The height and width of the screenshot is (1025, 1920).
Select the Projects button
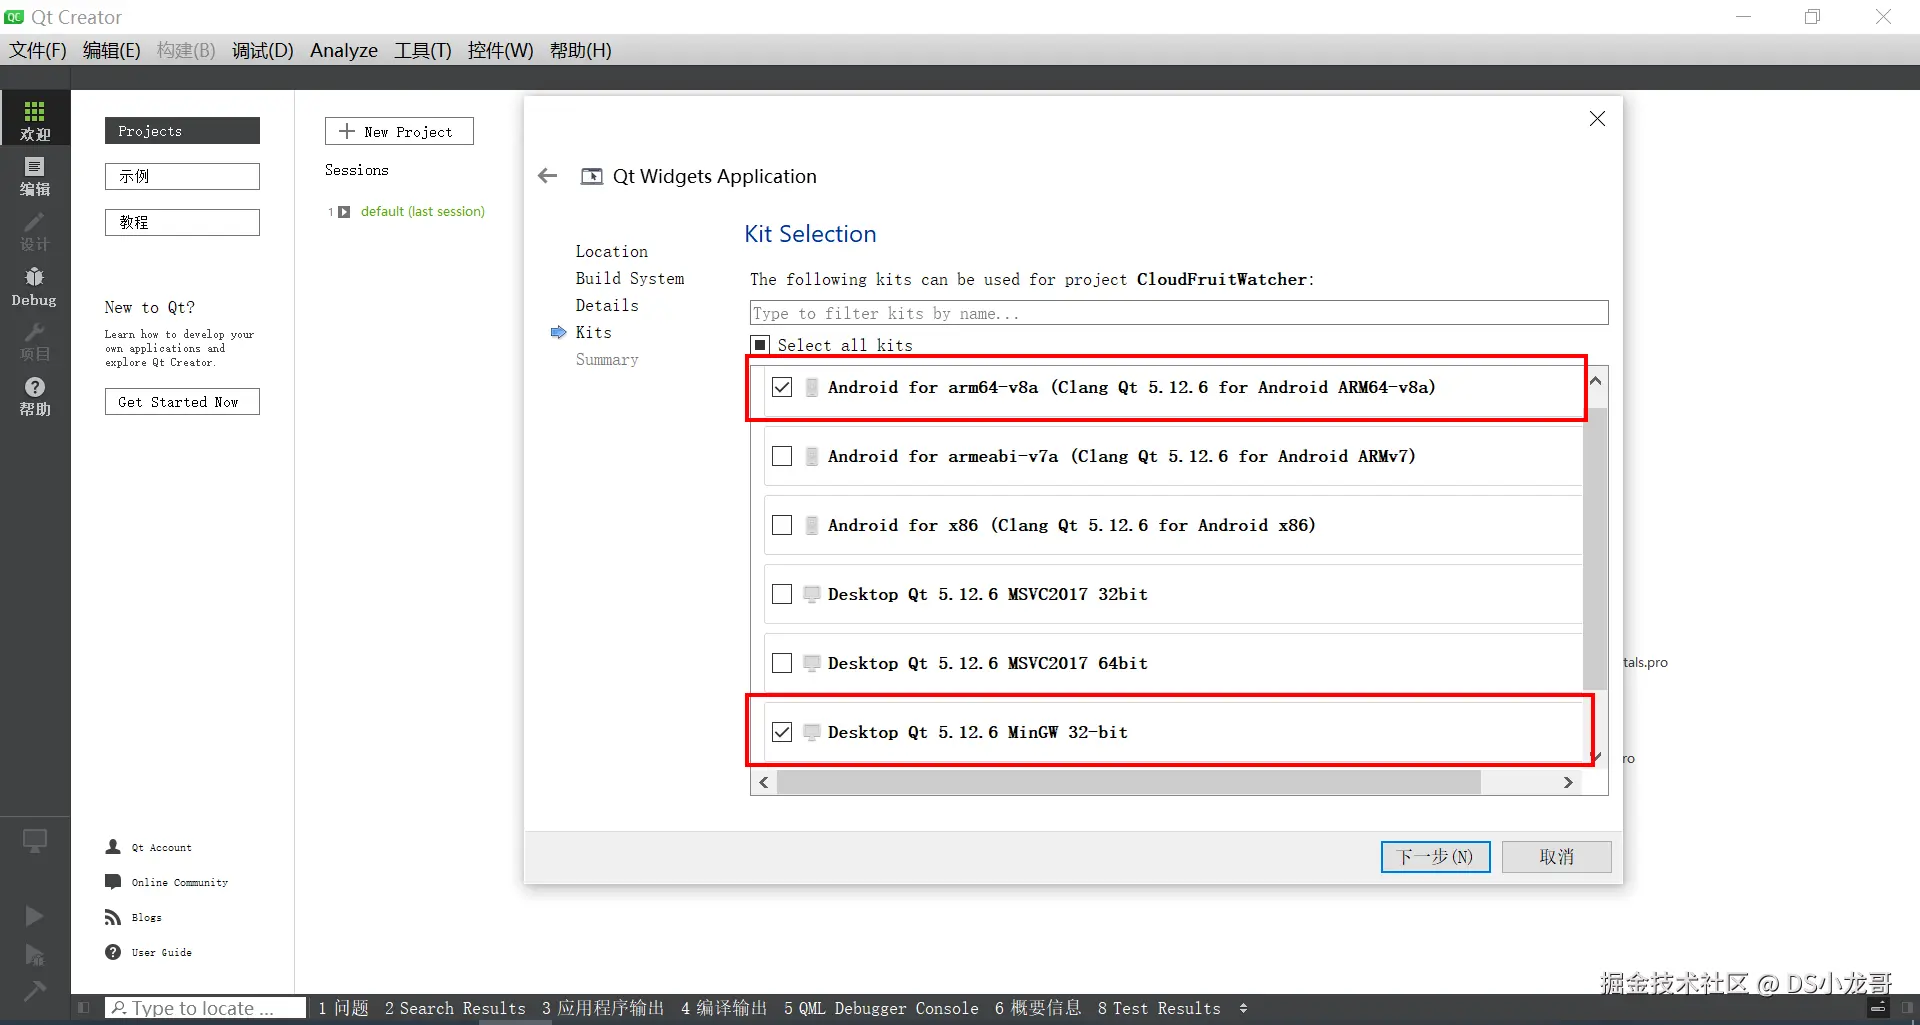182,131
